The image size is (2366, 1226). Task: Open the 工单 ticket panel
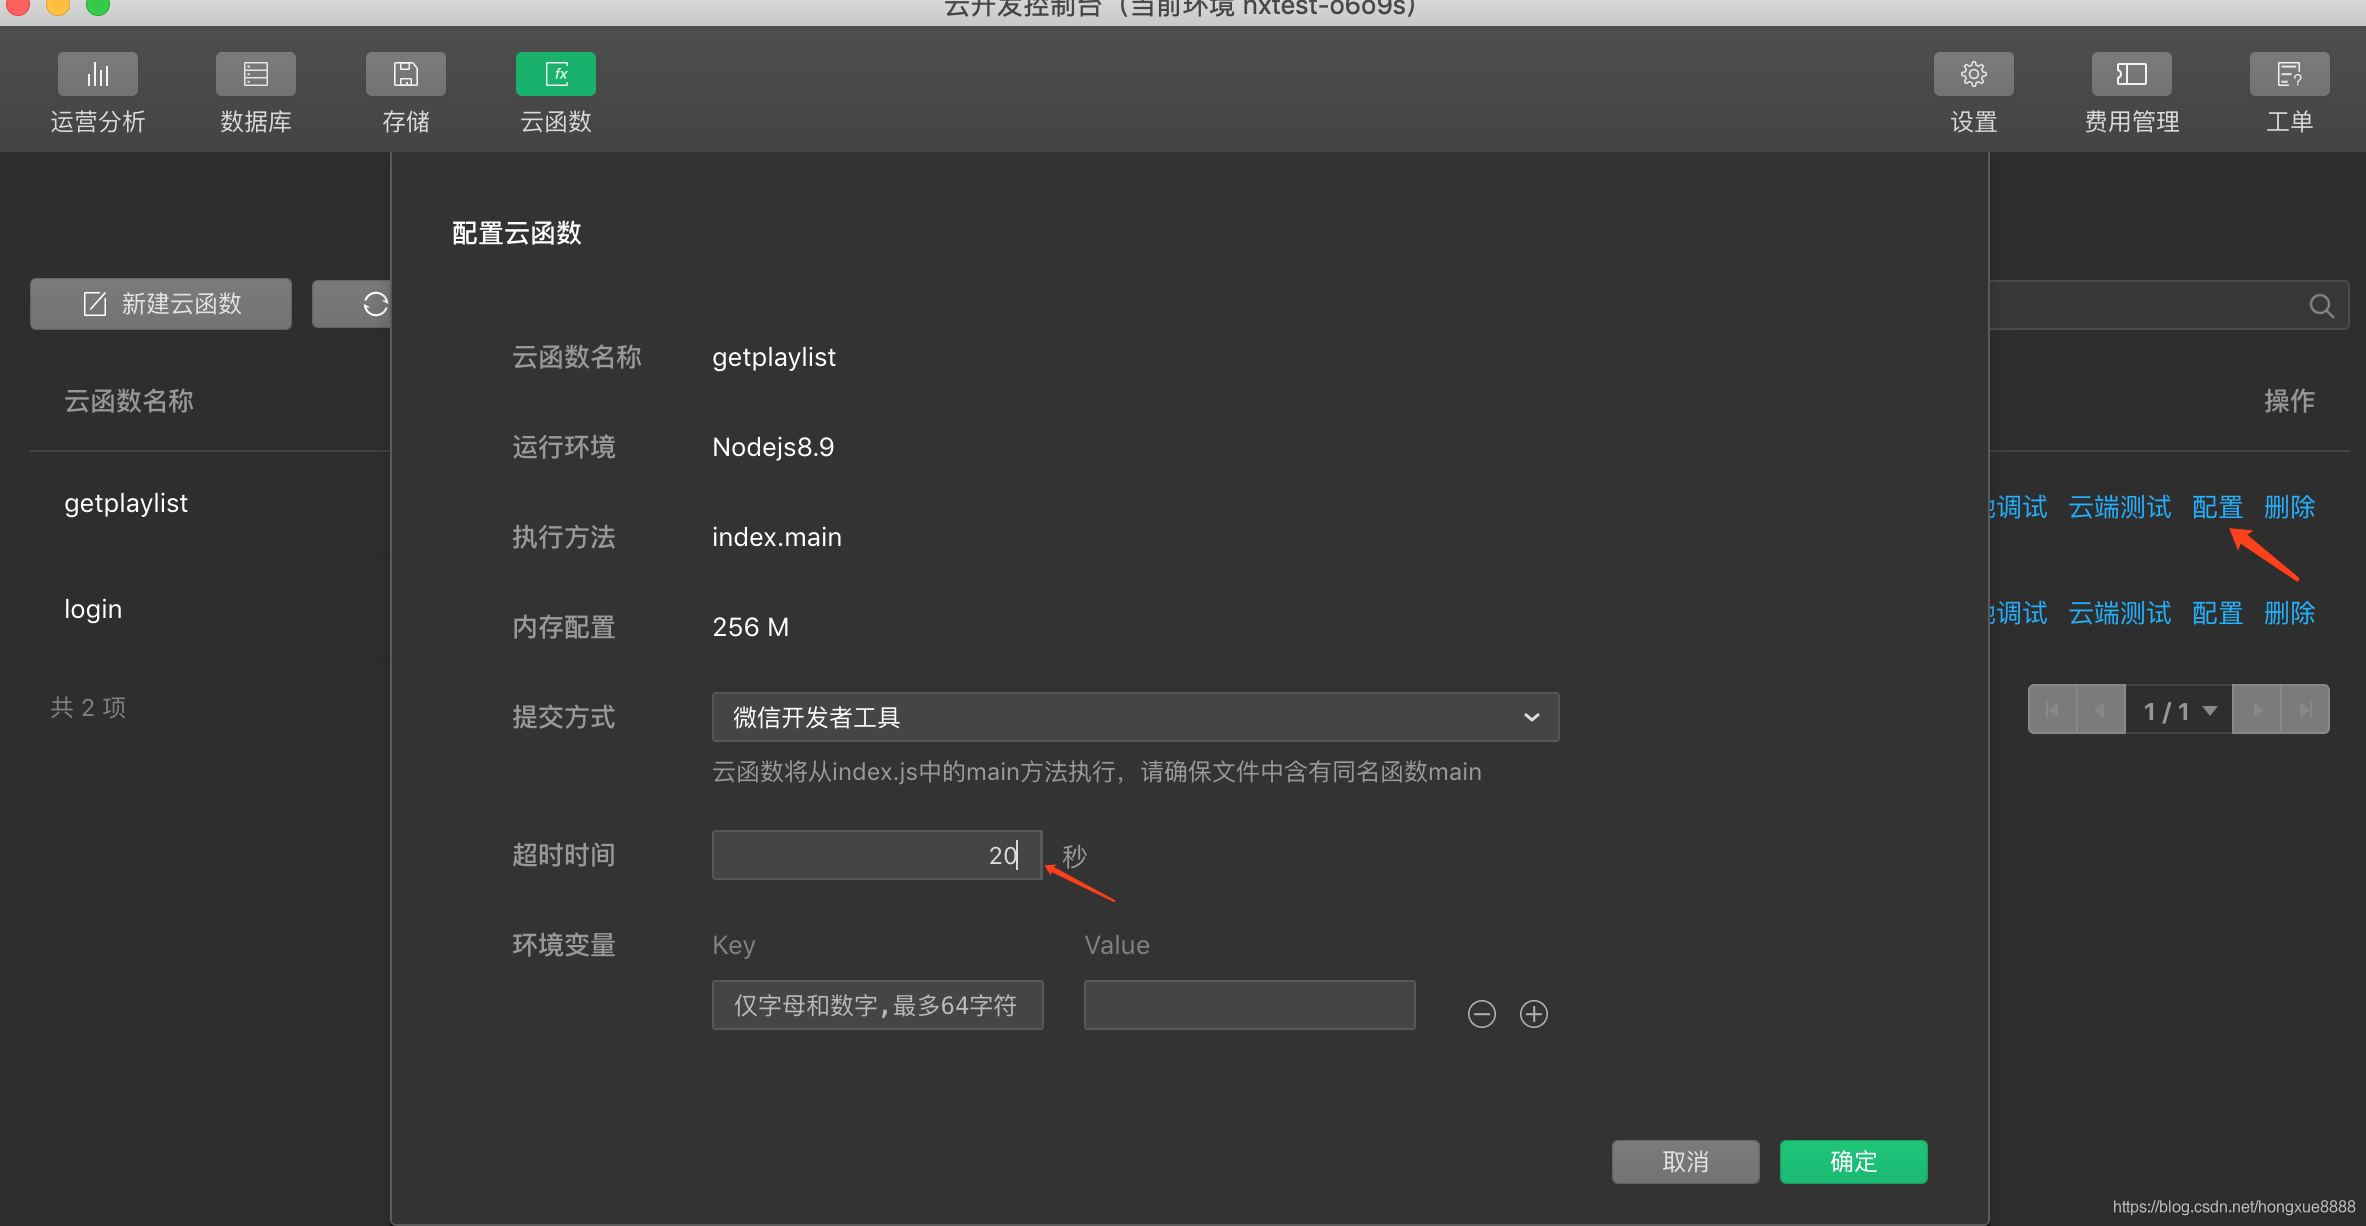2289,94
